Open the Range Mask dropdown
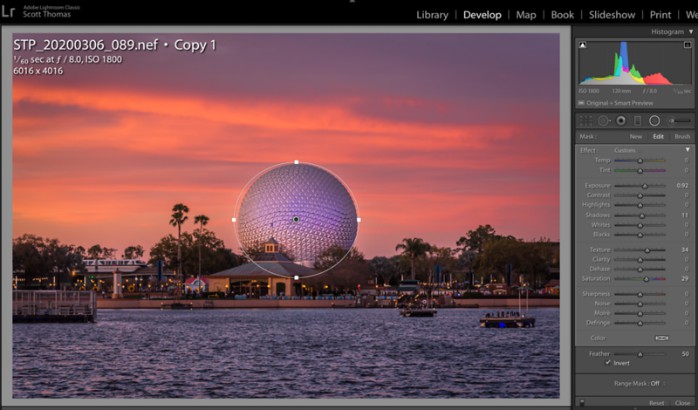 coord(657,383)
